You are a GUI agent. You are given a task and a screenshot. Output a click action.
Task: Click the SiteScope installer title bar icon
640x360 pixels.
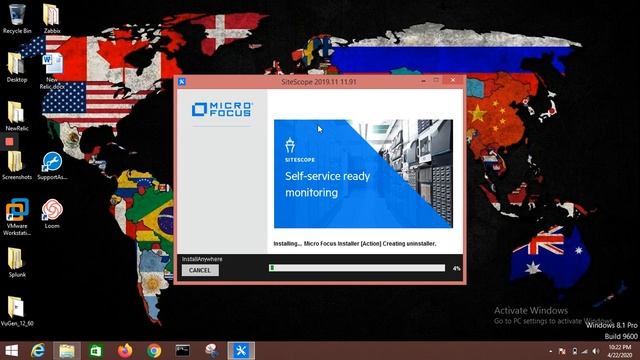tap(182, 82)
